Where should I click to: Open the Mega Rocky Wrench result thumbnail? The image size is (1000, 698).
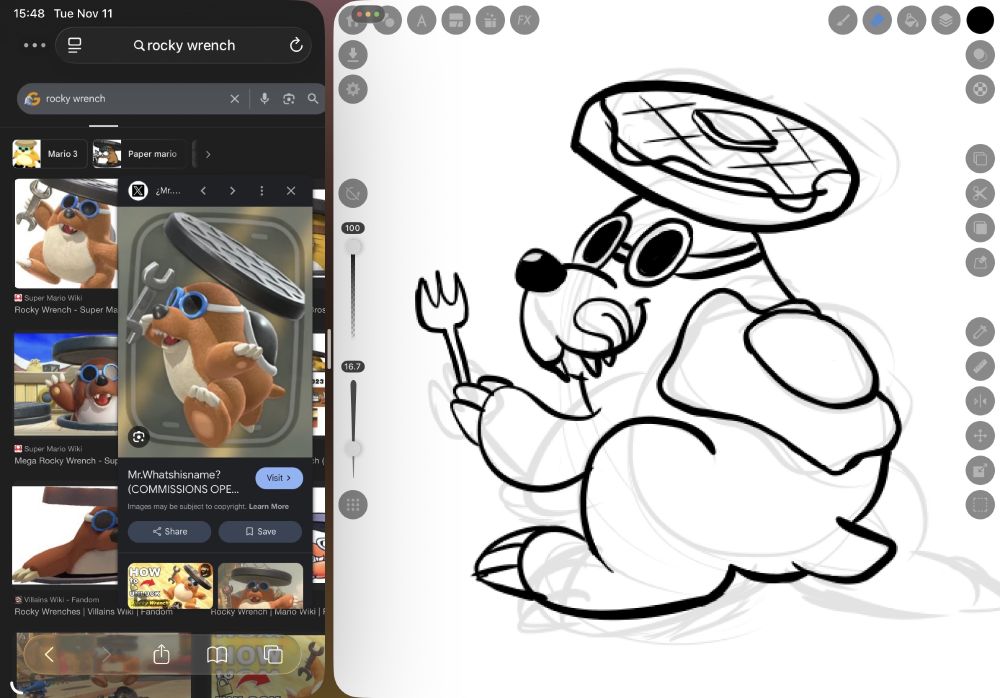pyautogui.click(x=65, y=385)
